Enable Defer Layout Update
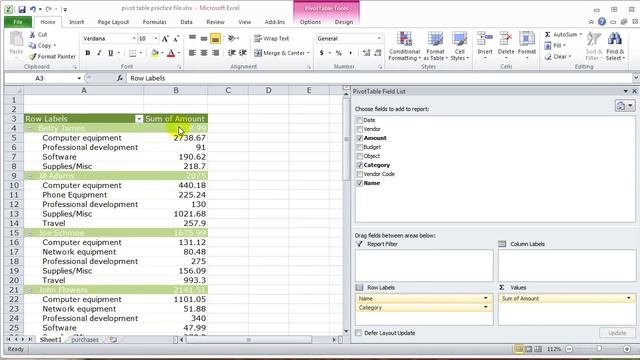 click(x=358, y=333)
